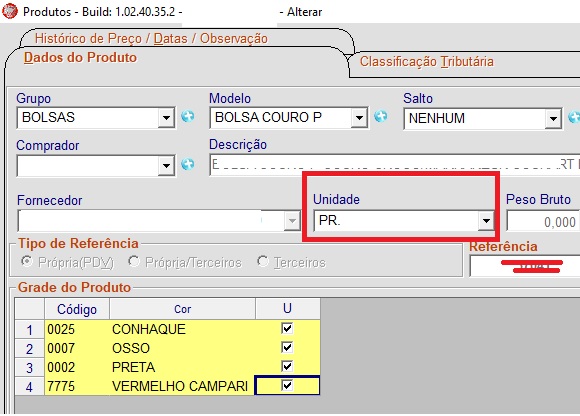Screen dimensions: 580x416
Task: Select the Própria/Terceiros radio option
Action: (x=134, y=261)
